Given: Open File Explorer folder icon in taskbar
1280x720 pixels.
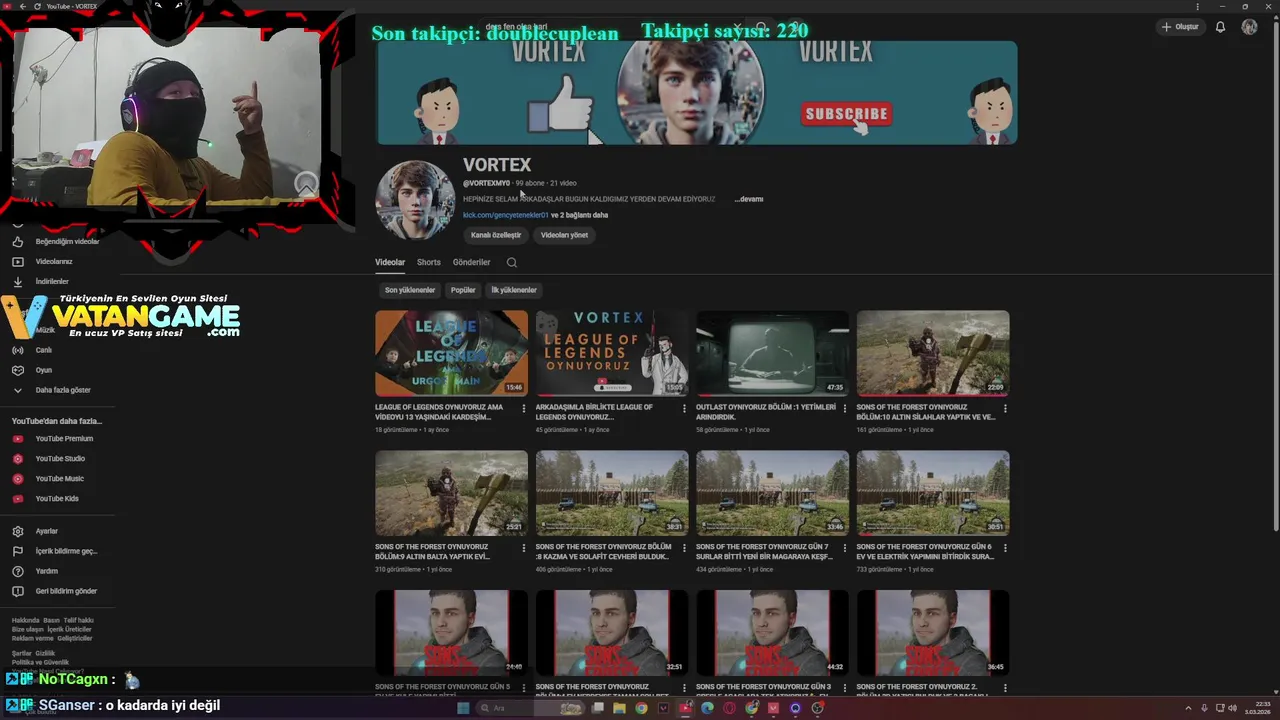Looking at the screenshot, I should (x=619, y=708).
